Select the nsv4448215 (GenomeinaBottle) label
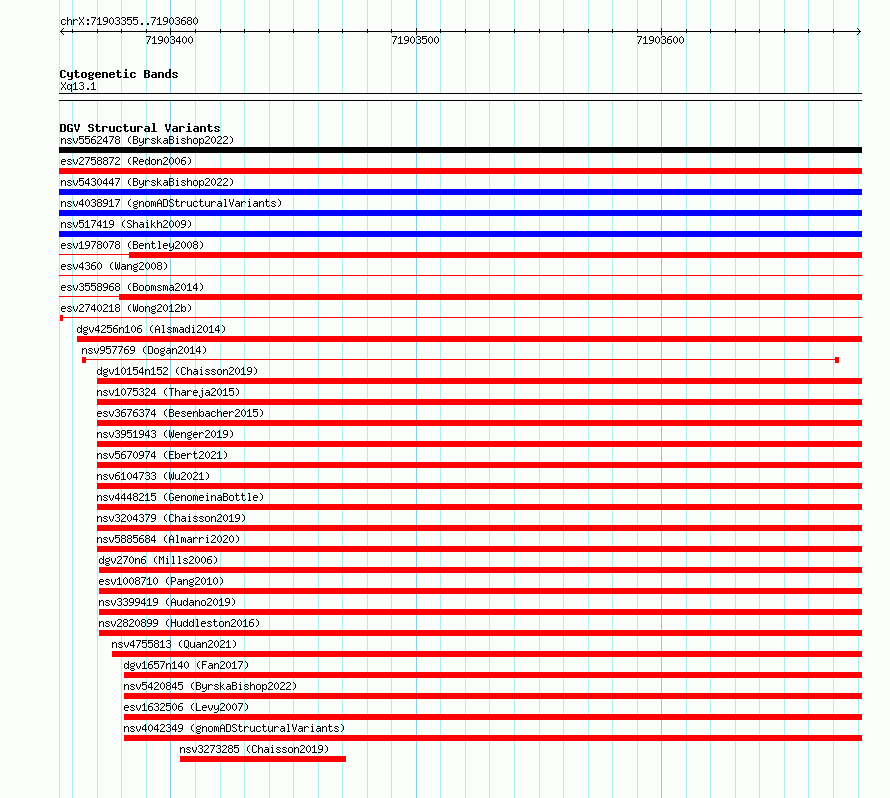 (180, 497)
